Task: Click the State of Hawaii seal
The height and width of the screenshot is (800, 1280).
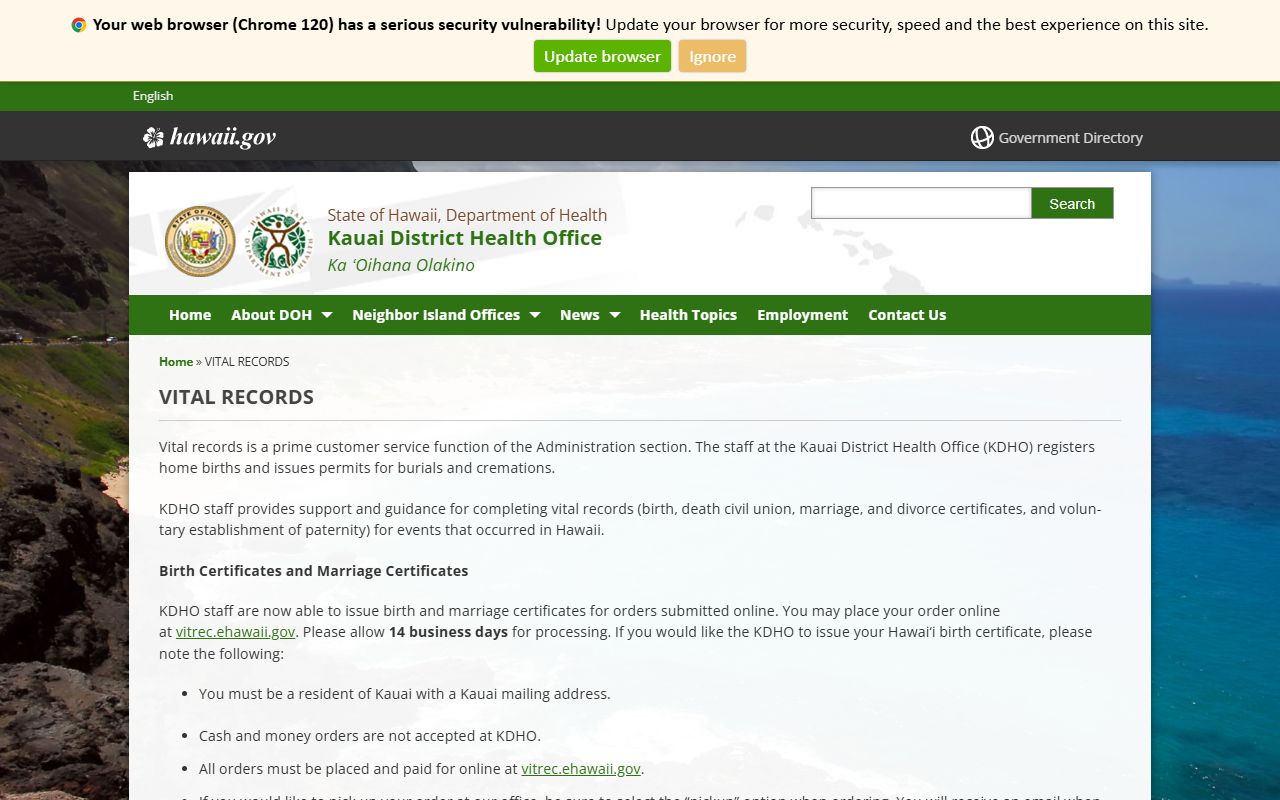Action: pyautogui.click(x=200, y=241)
